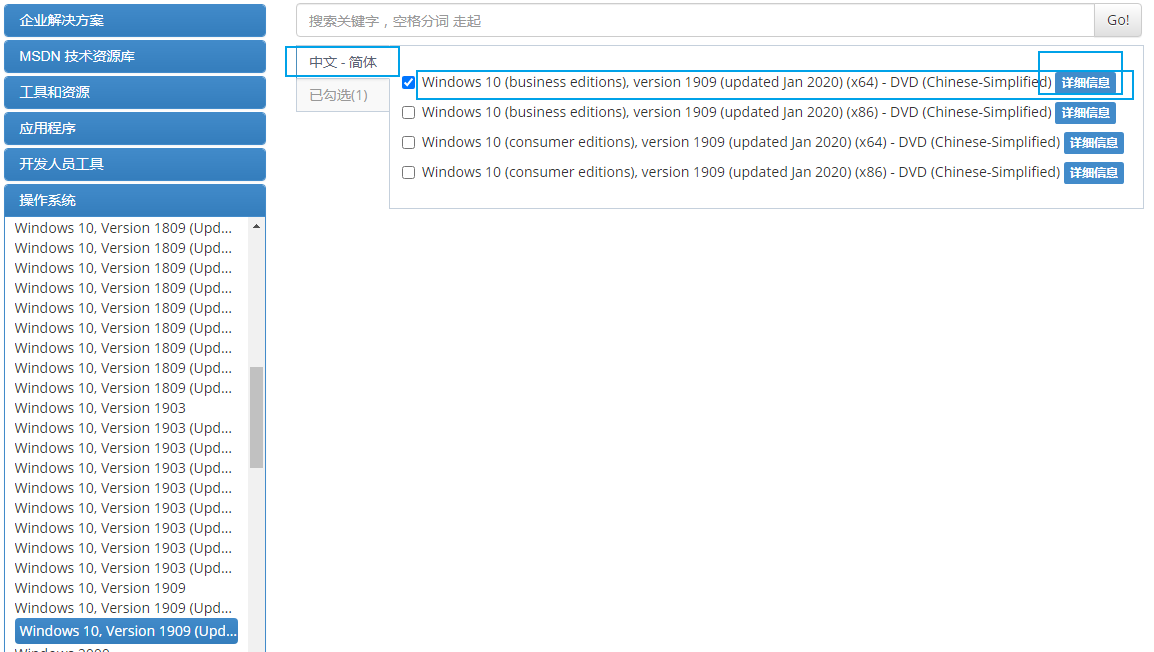Click the business editions x86 DVD label text
1154x652 pixels.
click(737, 113)
